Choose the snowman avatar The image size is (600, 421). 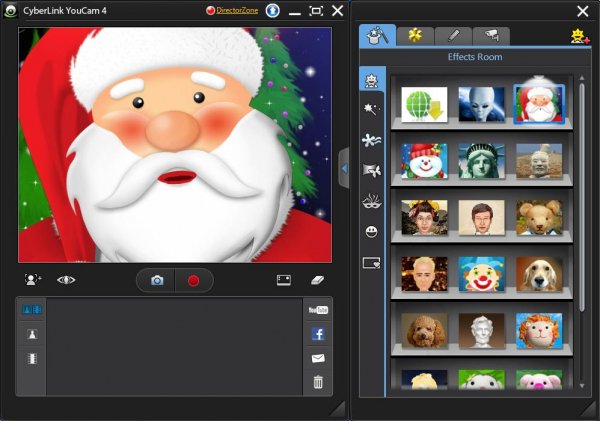(x=424, y=161)
